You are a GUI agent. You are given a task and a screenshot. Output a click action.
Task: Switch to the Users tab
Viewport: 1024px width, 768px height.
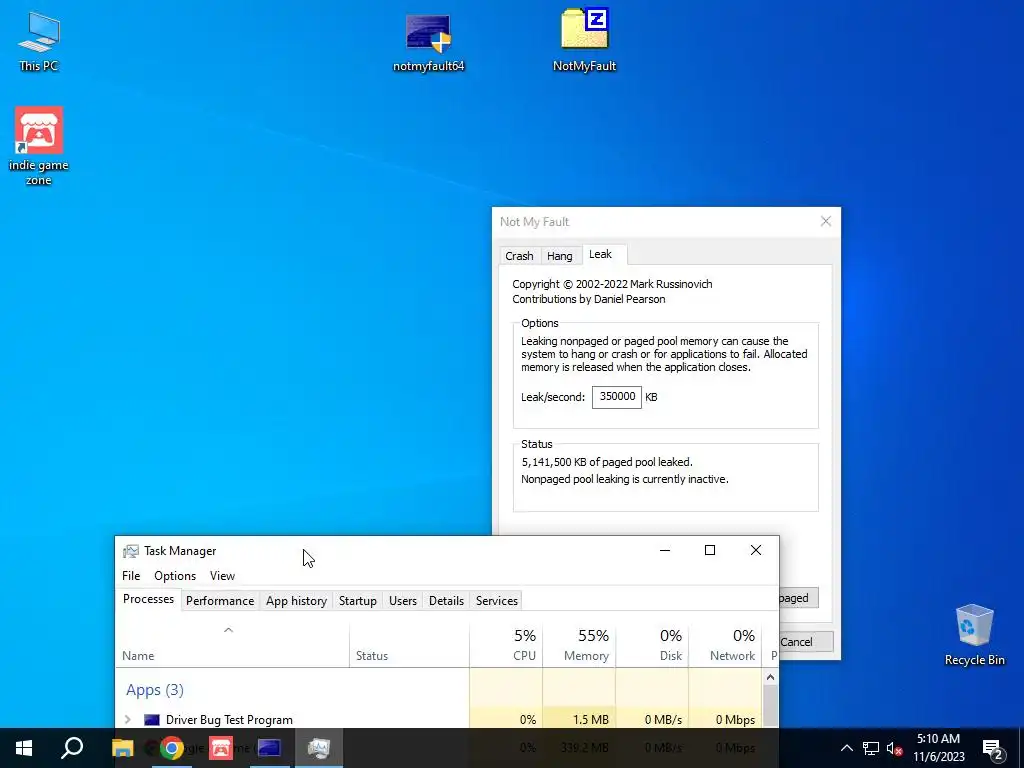coord(403,601)
